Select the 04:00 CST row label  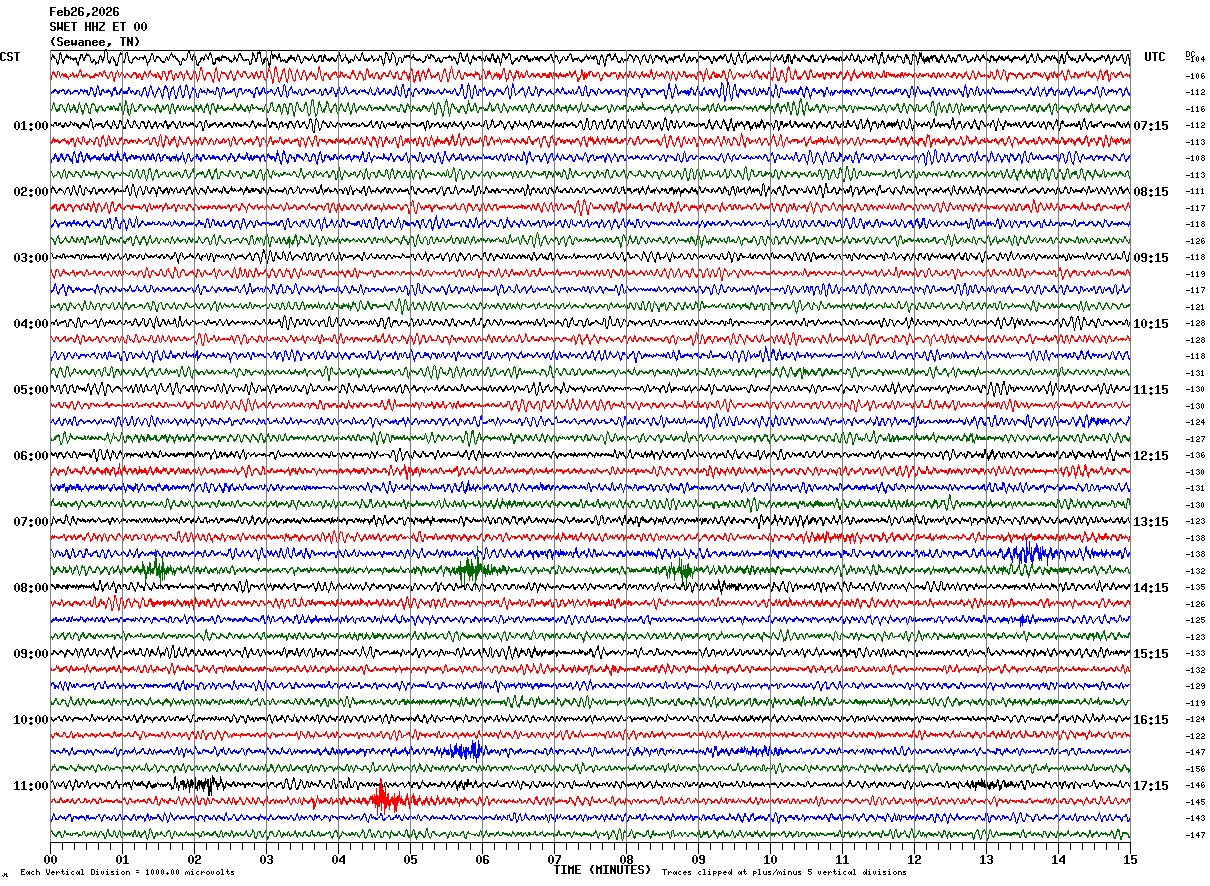pos(30,324)
